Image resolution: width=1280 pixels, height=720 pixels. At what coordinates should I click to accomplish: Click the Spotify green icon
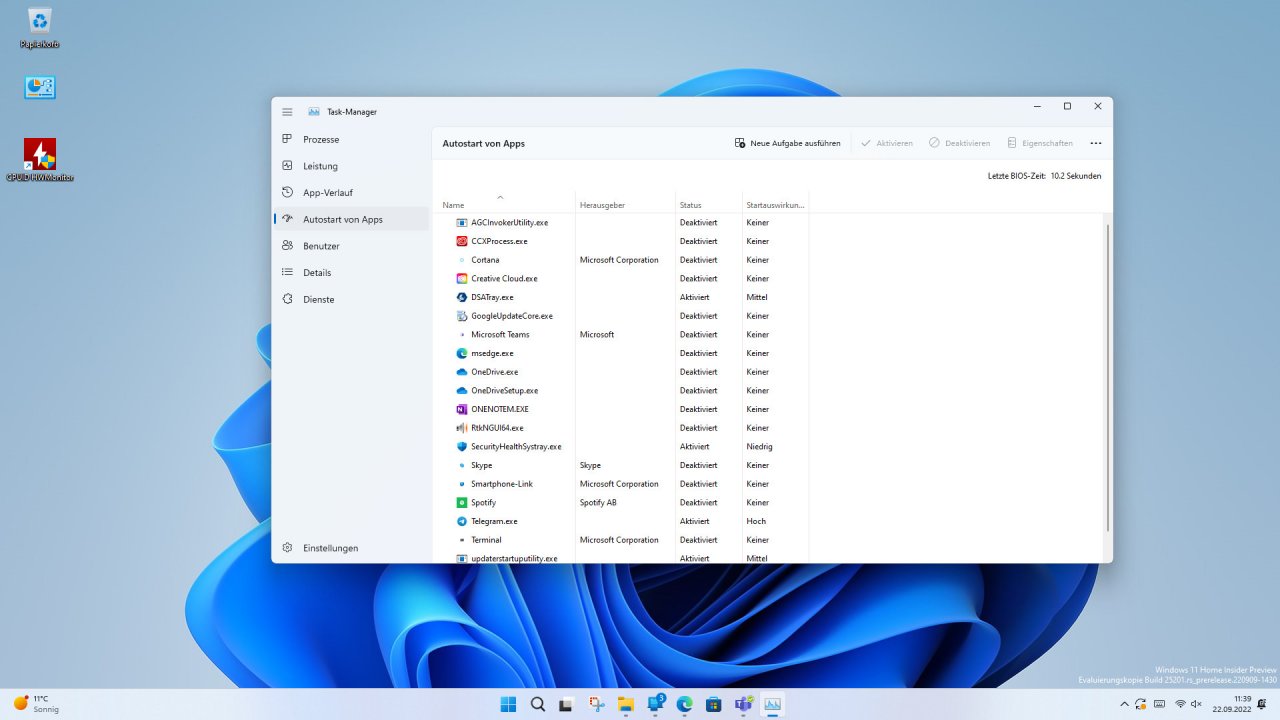click(x=462, y=502)
